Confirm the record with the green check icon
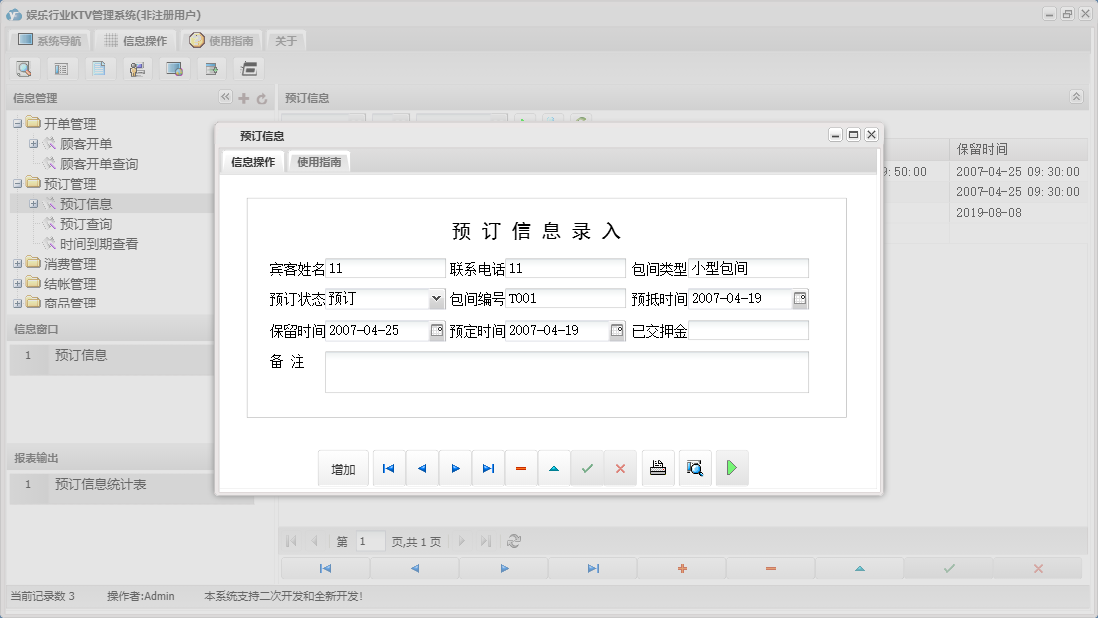 (x=587, y=467)
